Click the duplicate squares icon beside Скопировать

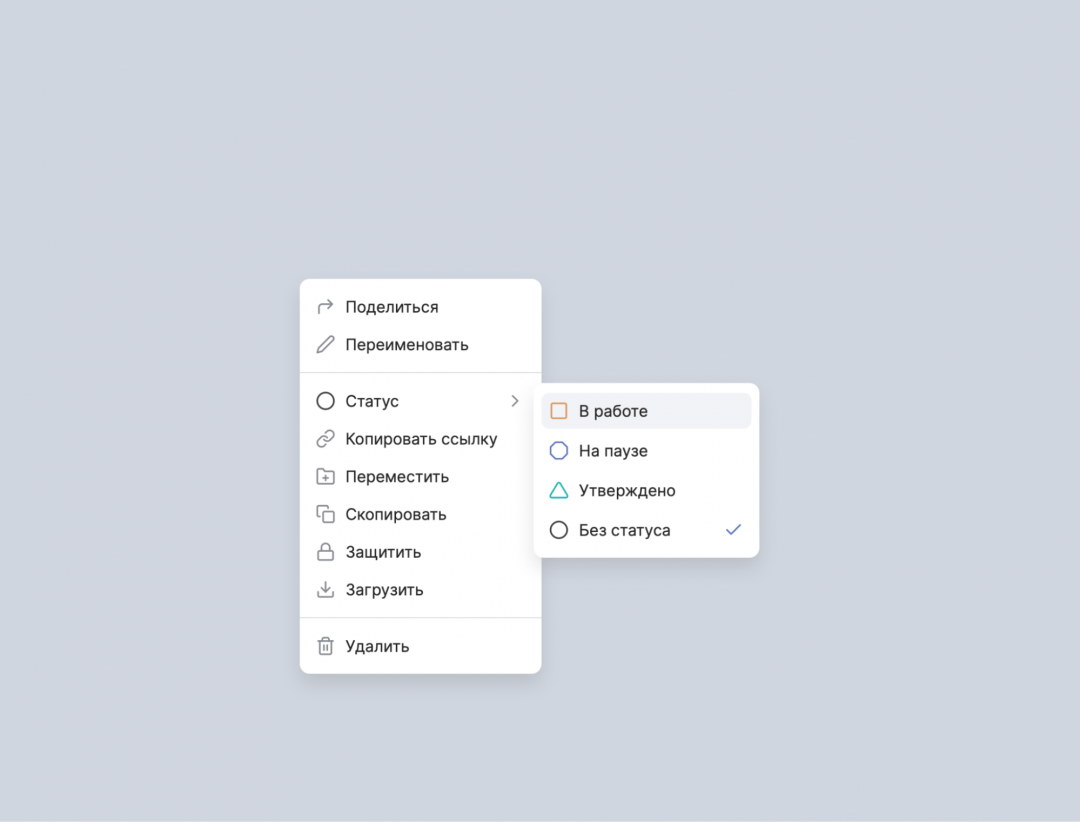coord(325,514)
